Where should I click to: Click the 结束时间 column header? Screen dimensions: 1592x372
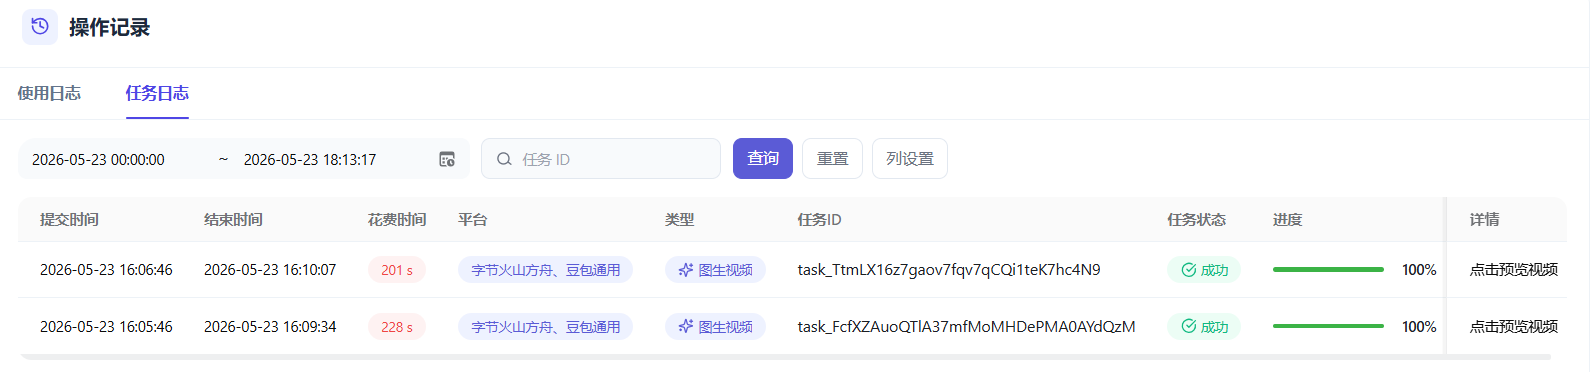coord(233,220)
